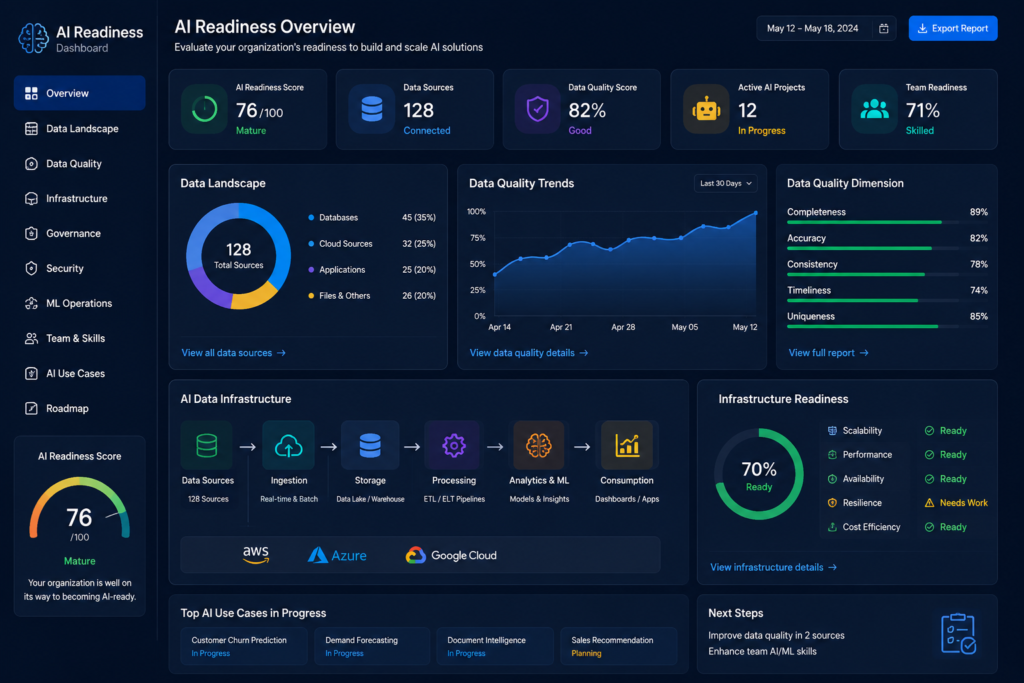Click the Uniqueness progress bar
This screenshot has height=683, width=1024.
click(873, 327)
